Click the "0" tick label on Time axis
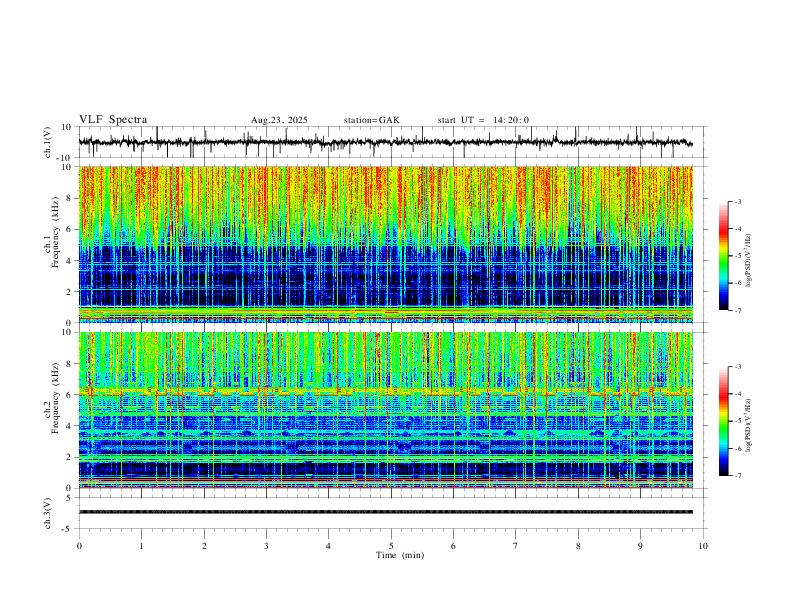 point(79,546)
